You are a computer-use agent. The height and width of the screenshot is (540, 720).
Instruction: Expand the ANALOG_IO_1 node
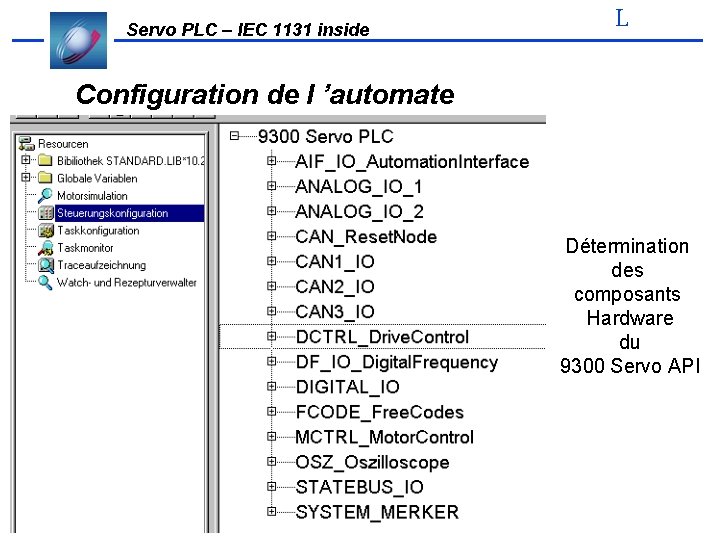(x=271, y=186)
